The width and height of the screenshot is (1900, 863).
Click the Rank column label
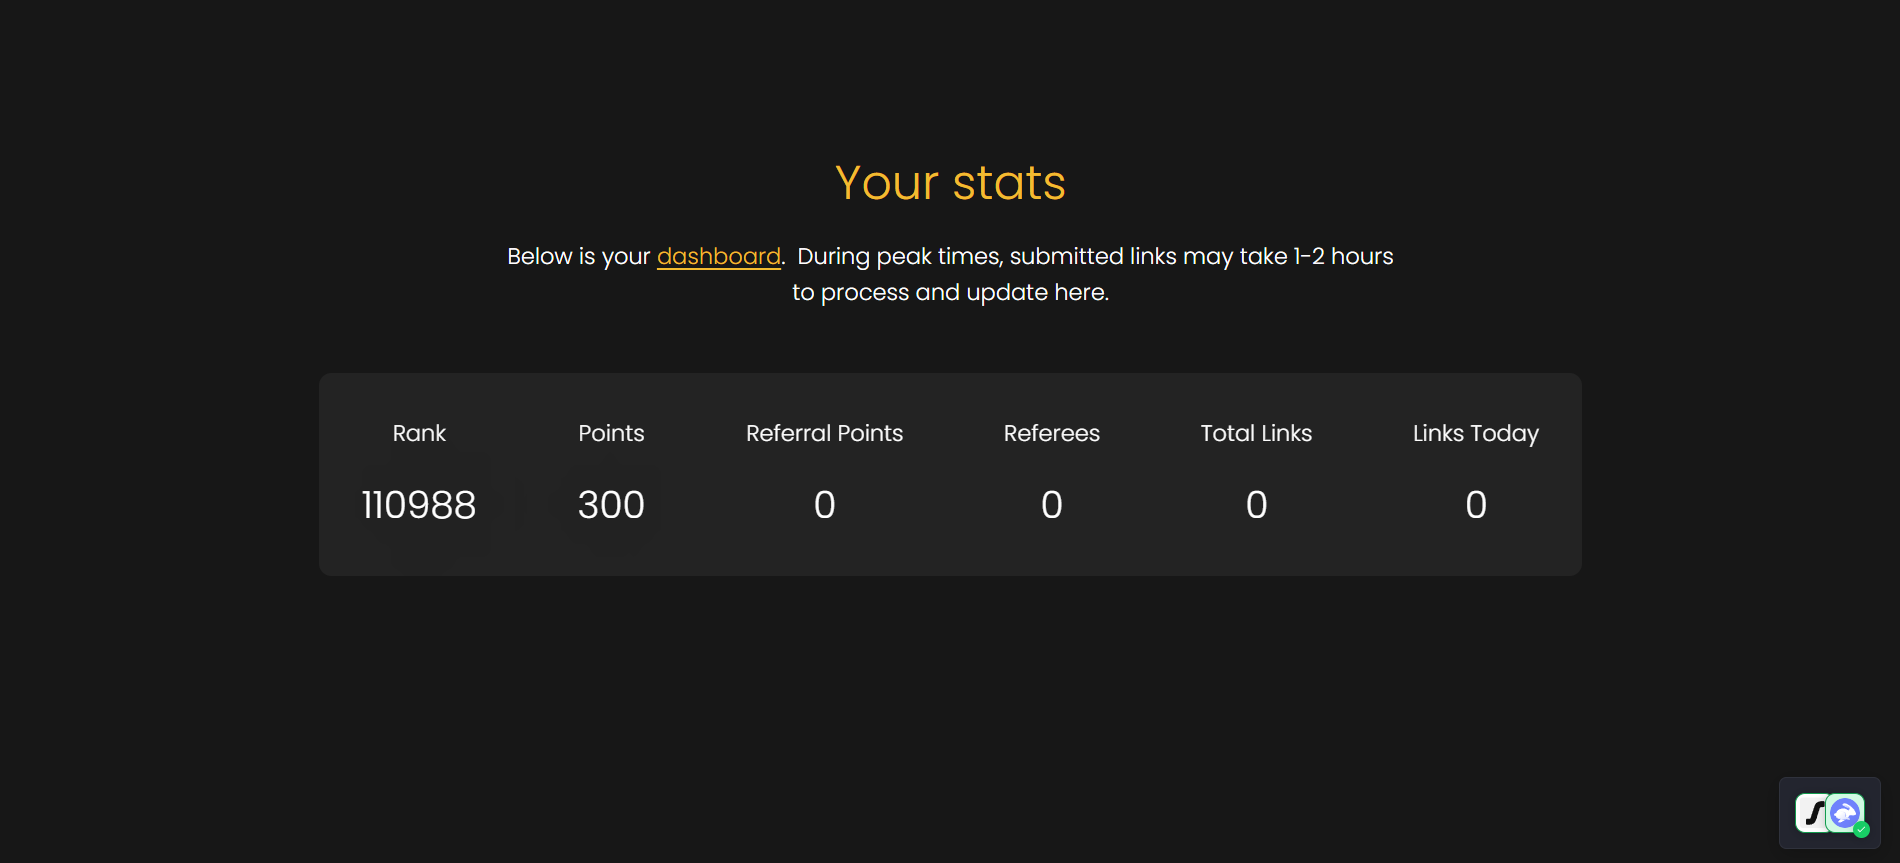(x=419, y=433)
